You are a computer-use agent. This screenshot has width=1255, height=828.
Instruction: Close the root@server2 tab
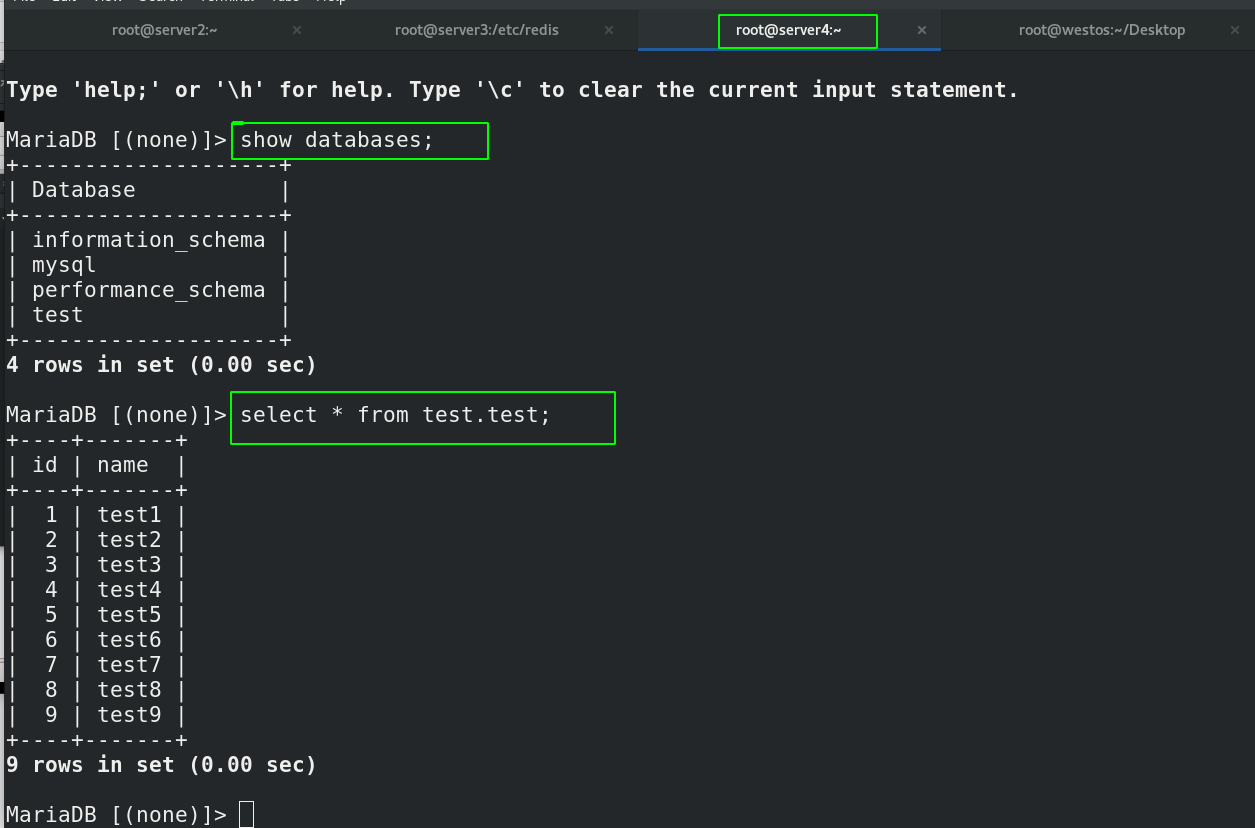(296, 30)
